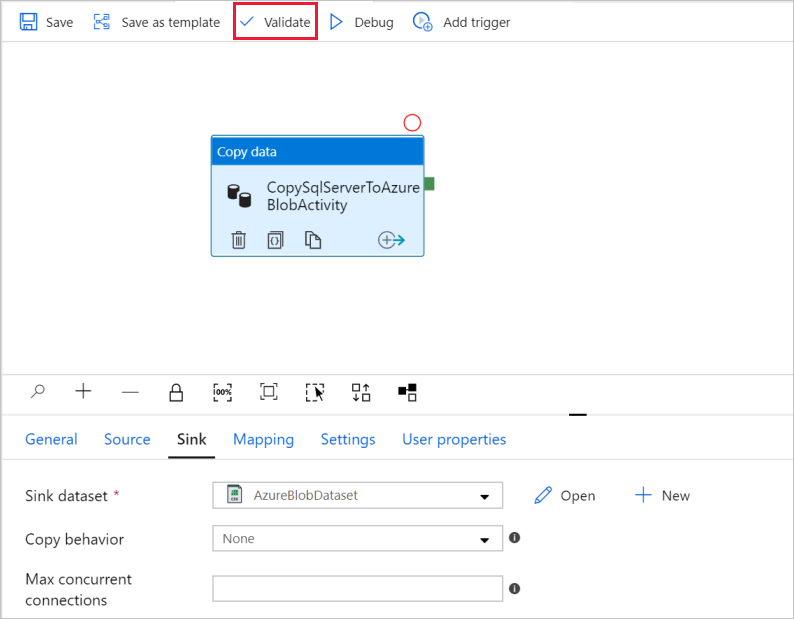View activity source code braces icon
Screen dimensions: 794x619
[275, 240]
